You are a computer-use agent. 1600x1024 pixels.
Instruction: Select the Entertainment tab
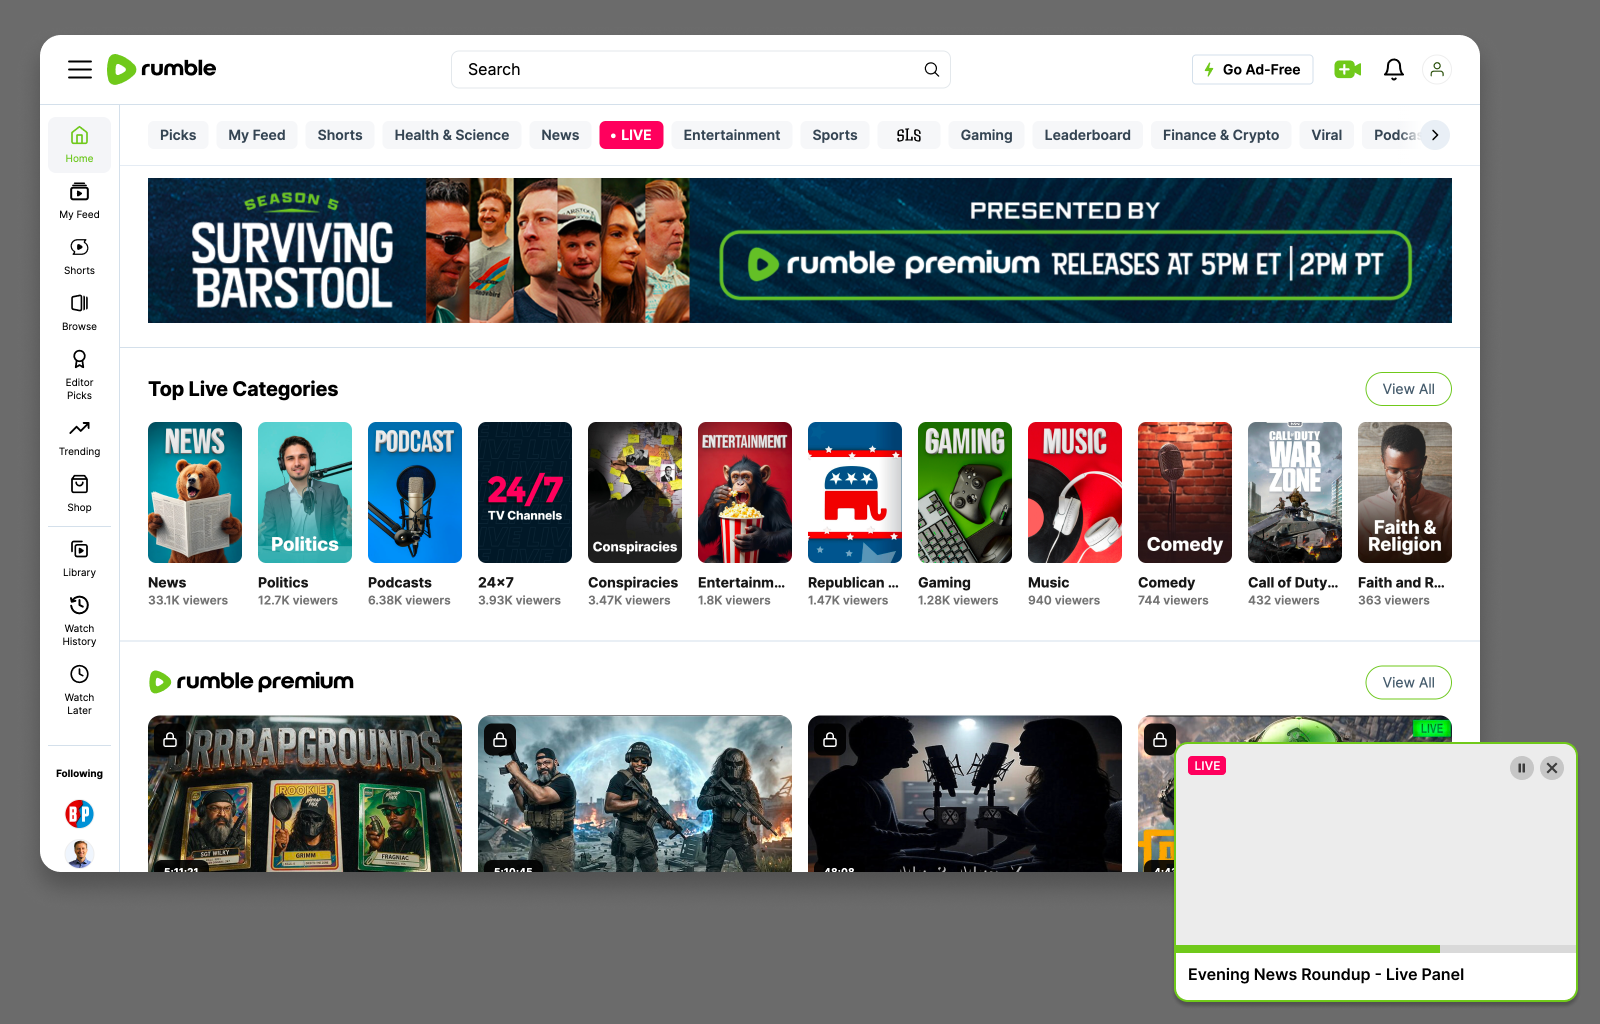(x=732, y=135)
